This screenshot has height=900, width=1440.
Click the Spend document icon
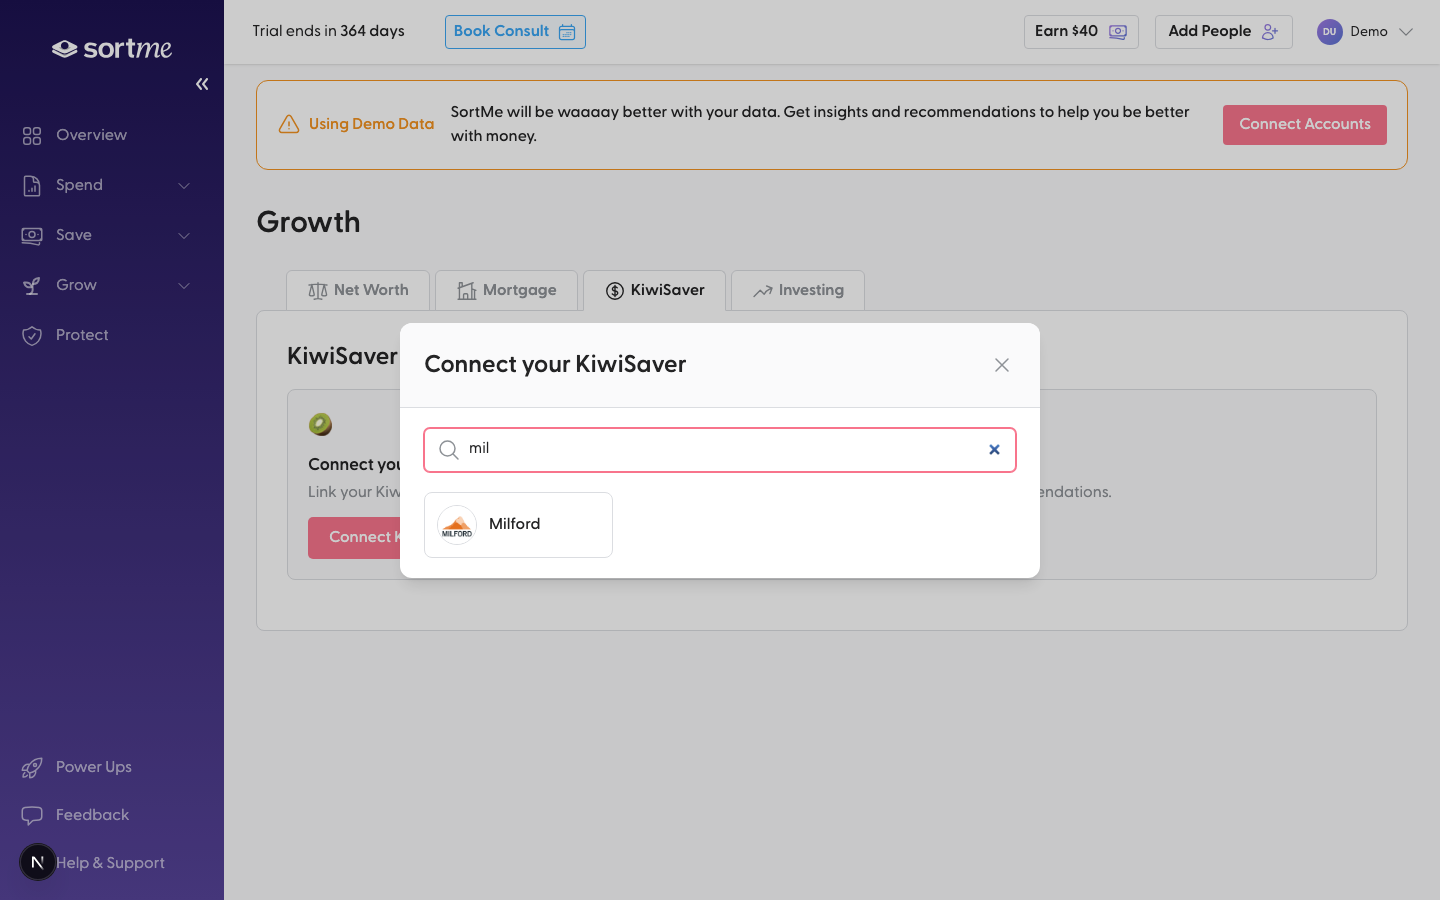32,185
